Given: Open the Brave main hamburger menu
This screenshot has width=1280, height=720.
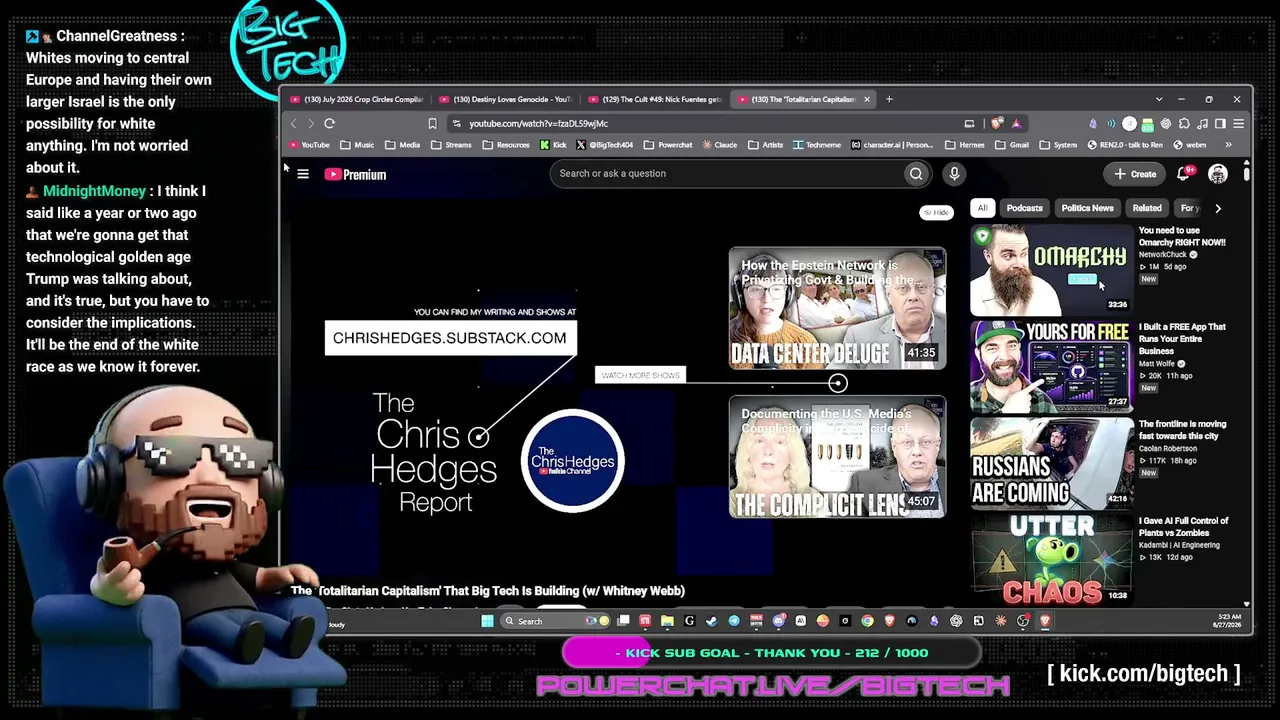Looking at the screenshot, I should click(1238, 123).
